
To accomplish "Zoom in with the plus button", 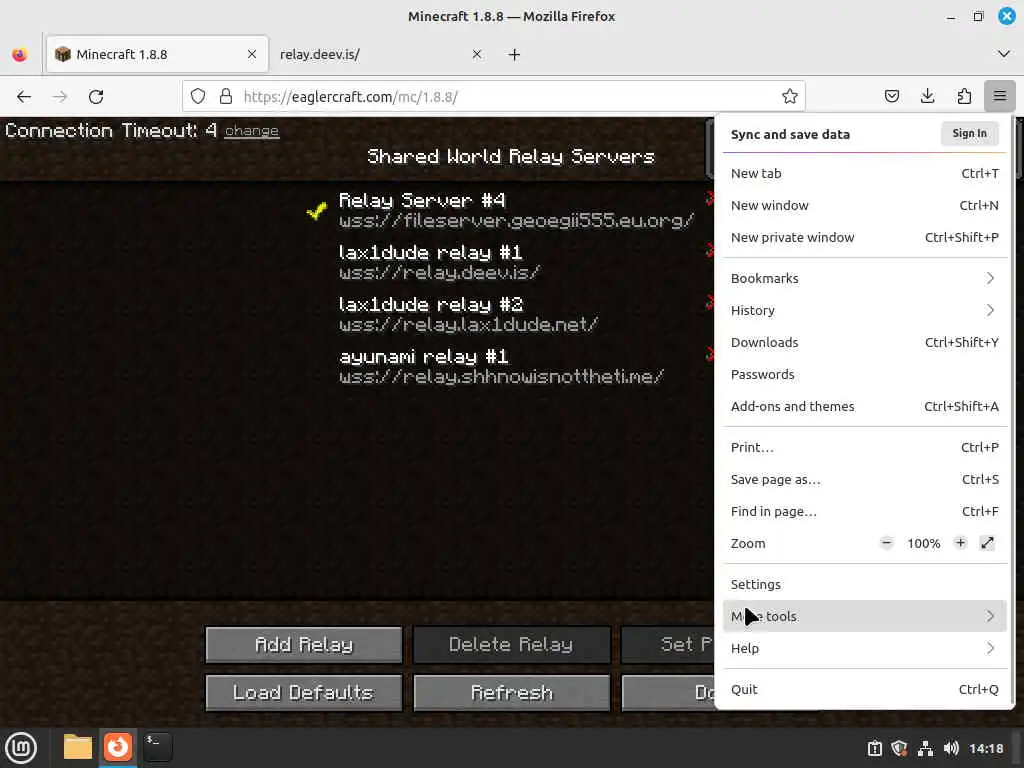I will [x=960, y=543].
